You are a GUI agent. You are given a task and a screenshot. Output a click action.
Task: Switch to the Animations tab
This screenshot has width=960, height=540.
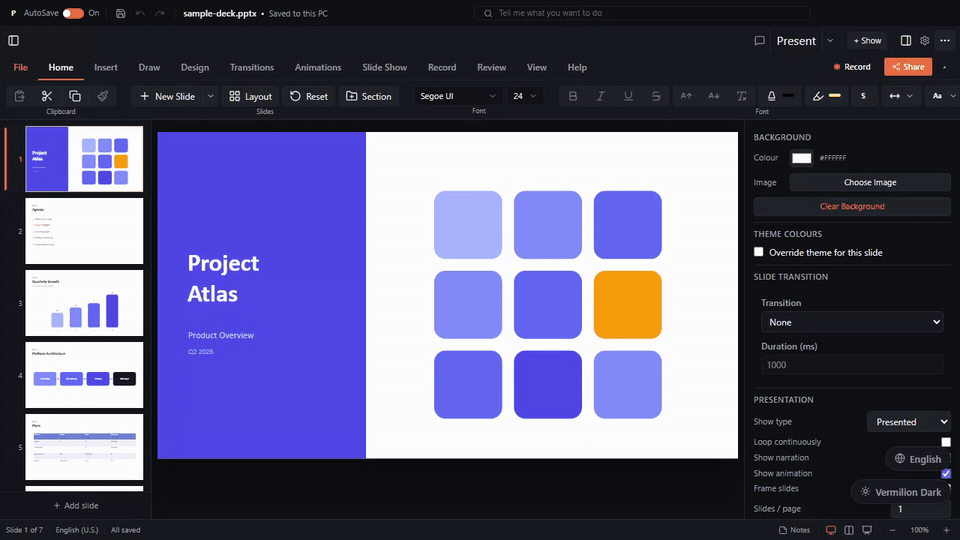point(318,67)
